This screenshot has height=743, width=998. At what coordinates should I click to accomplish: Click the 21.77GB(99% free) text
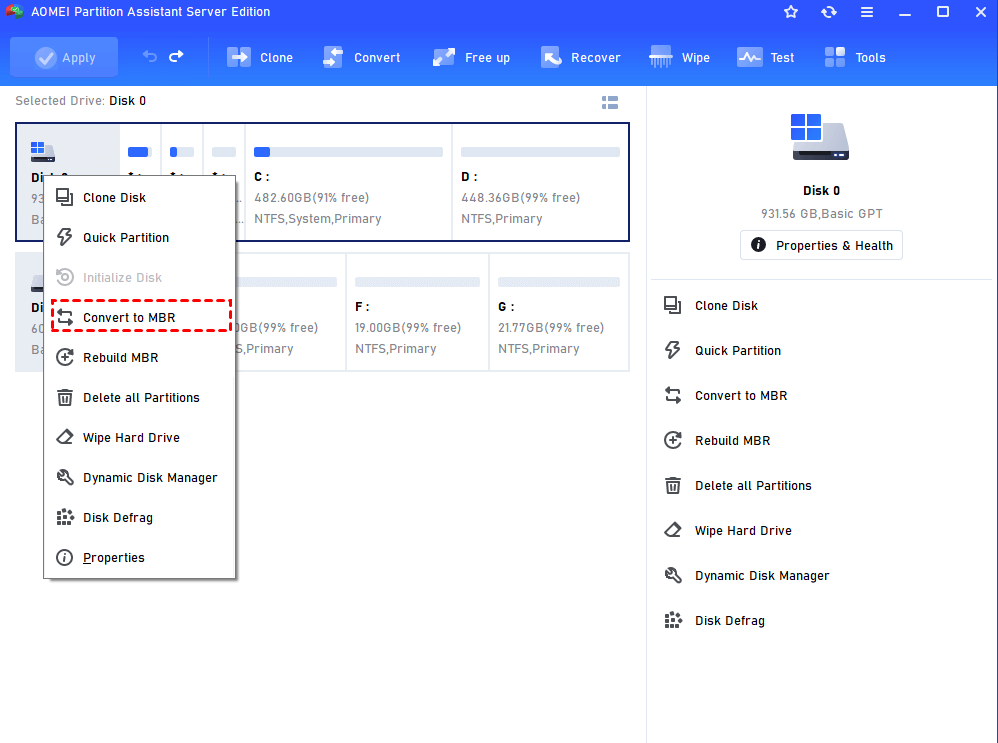pyautogui.click(x=551, y=328)
